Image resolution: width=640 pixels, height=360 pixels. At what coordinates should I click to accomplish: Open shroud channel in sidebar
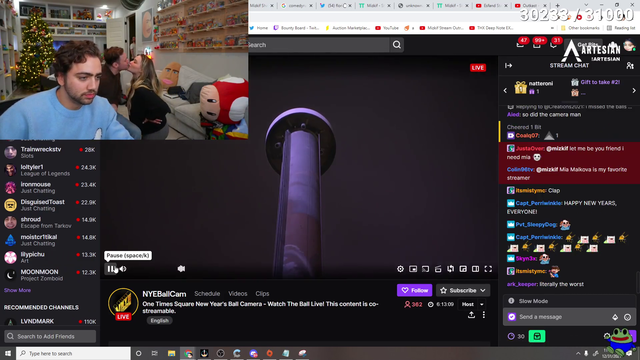tap(50, 222)
